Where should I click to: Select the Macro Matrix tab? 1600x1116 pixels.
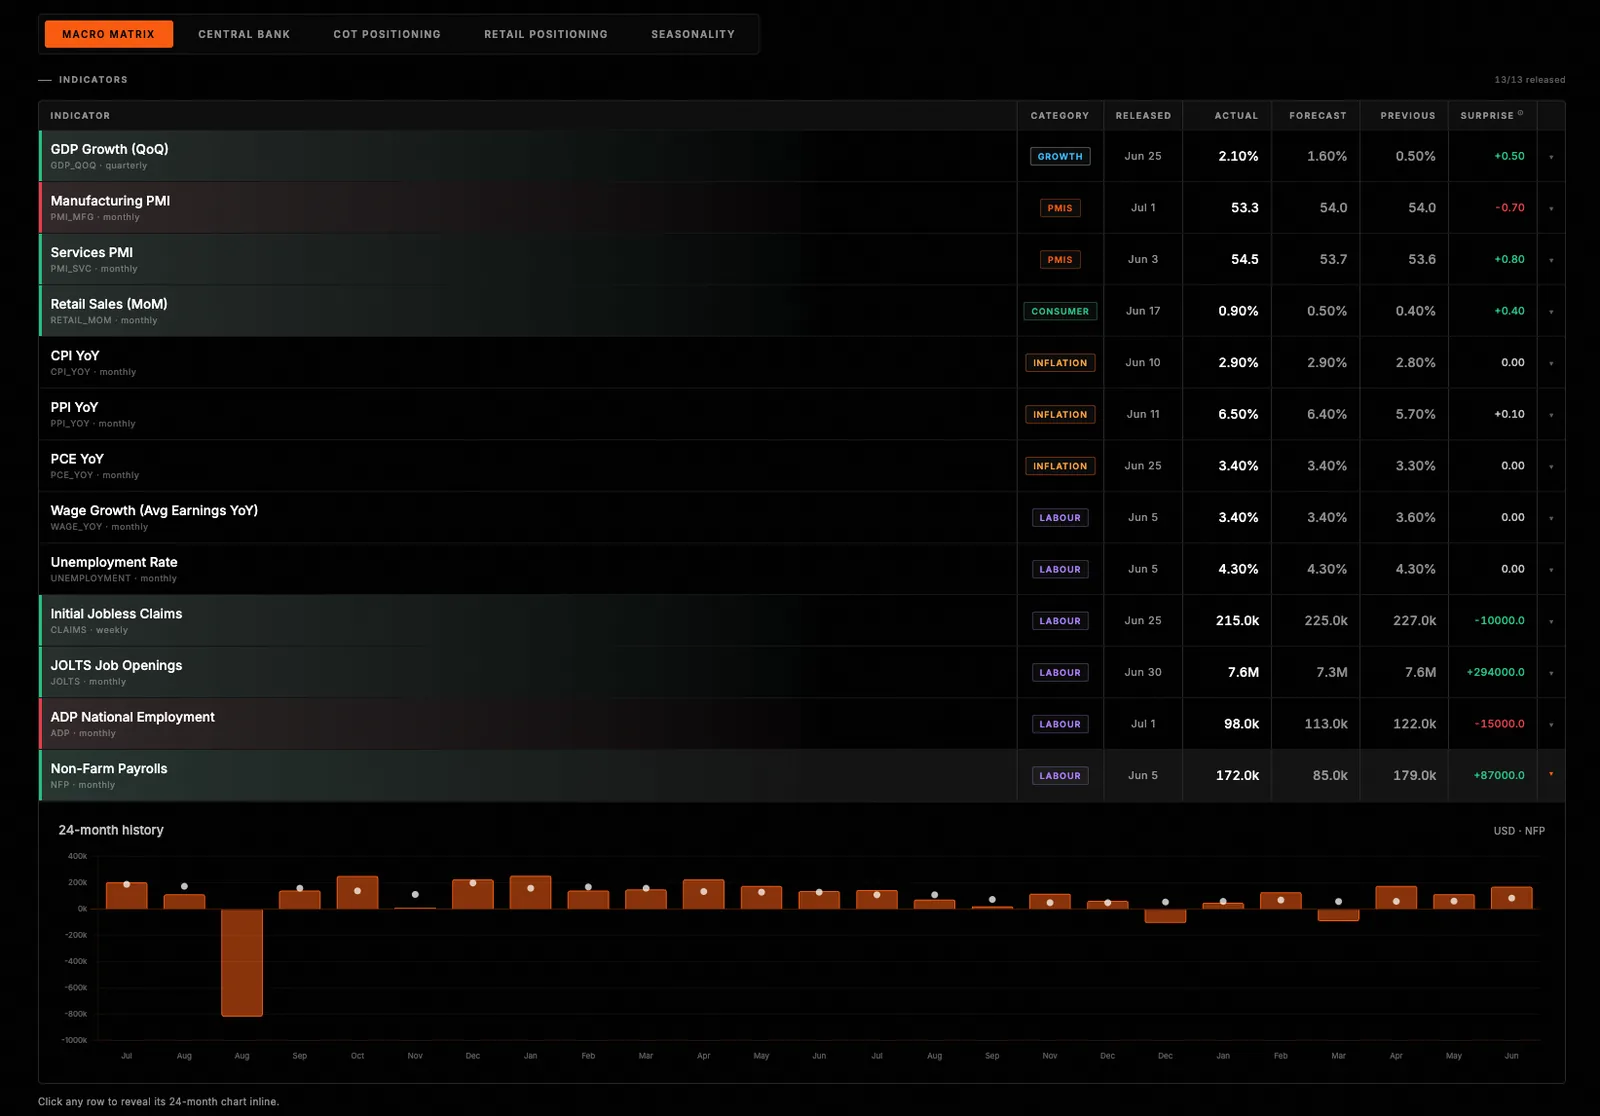[109, 34]
